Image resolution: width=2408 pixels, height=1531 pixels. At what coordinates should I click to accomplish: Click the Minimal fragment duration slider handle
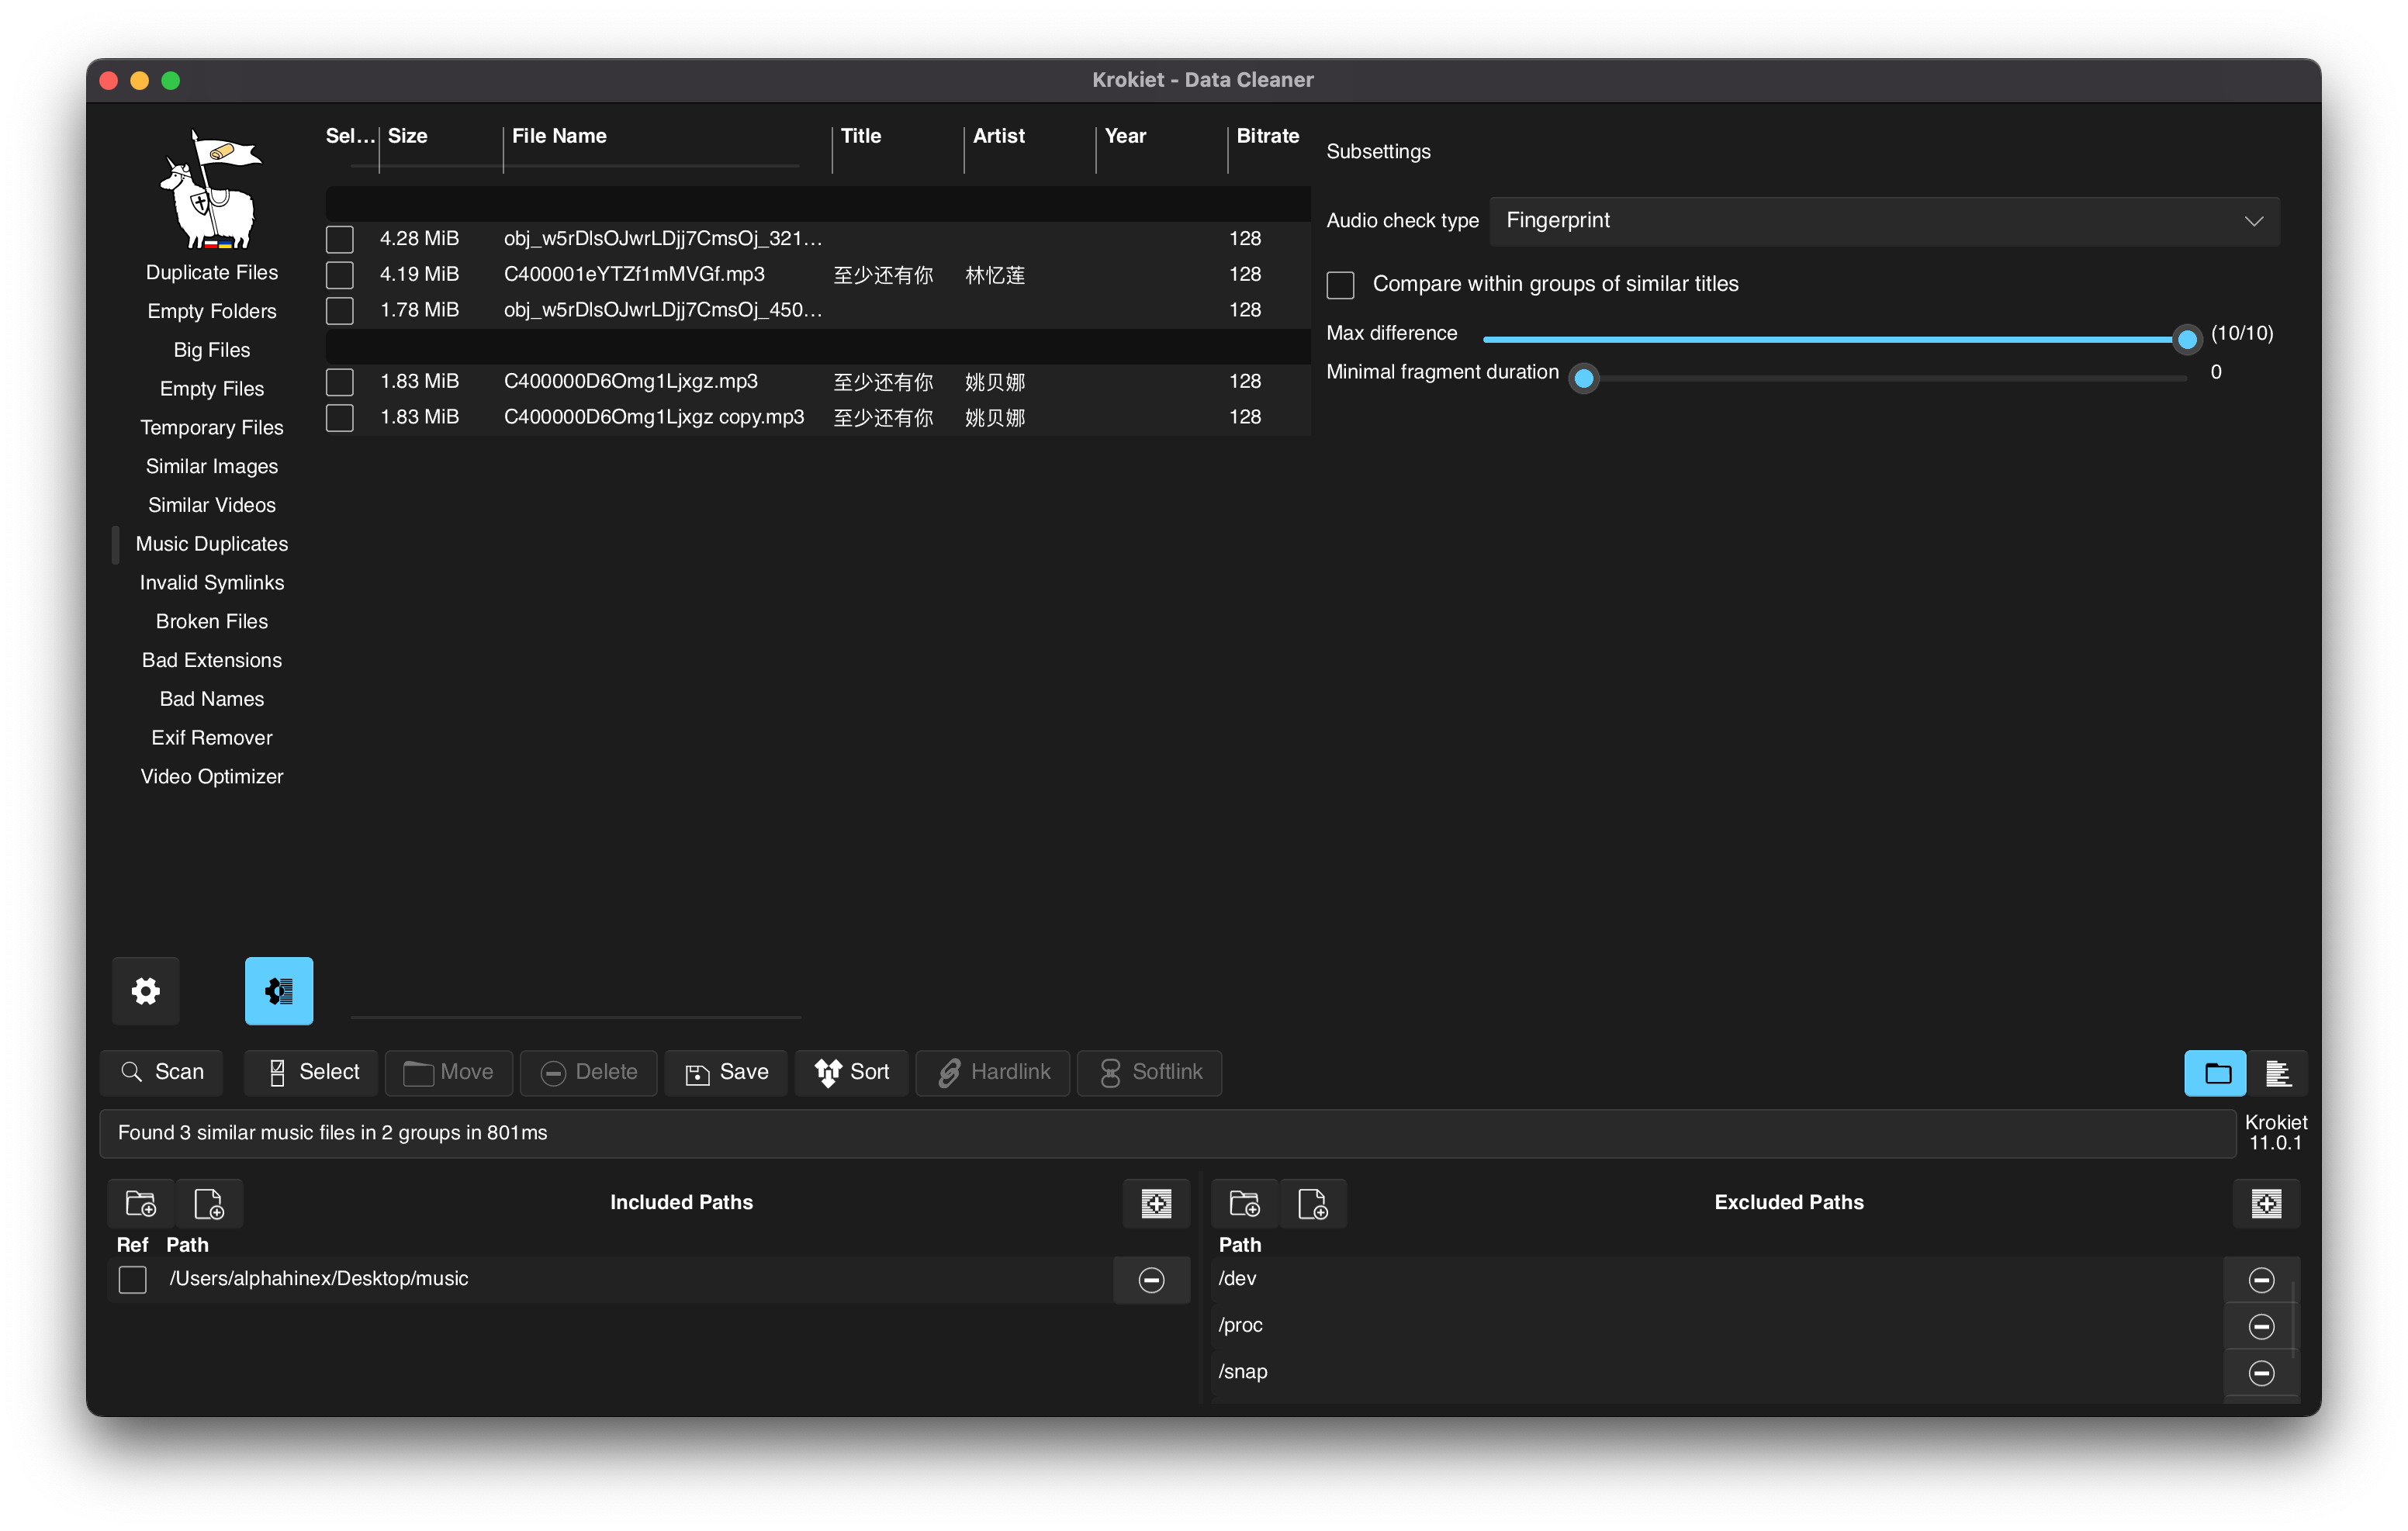1584,378
